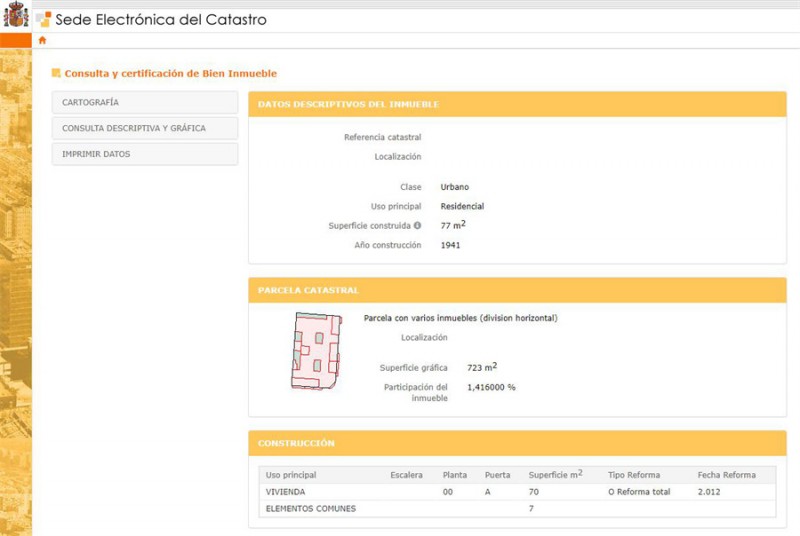Click the Referencia catastral label
The height and width of the screenshot is (536, 800).
(x=383, y=137)
